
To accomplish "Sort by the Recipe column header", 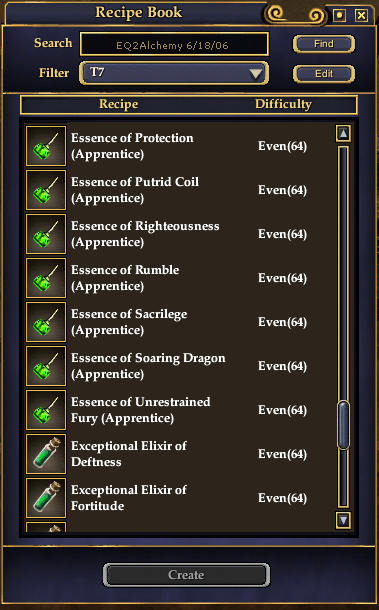I will pyautogui.click(x=118, y=104).
